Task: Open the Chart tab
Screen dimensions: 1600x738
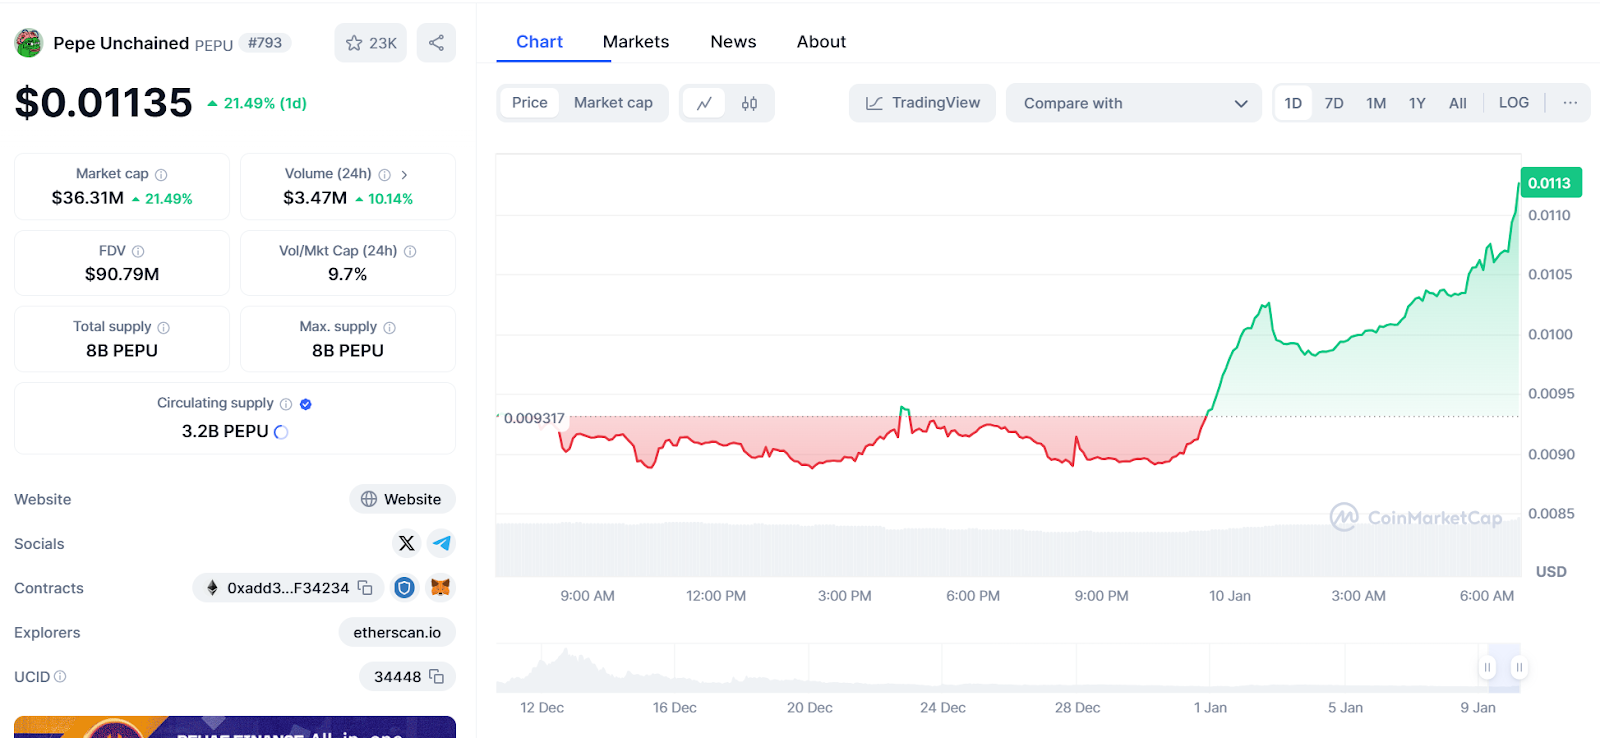Action: tap(540, 42)
